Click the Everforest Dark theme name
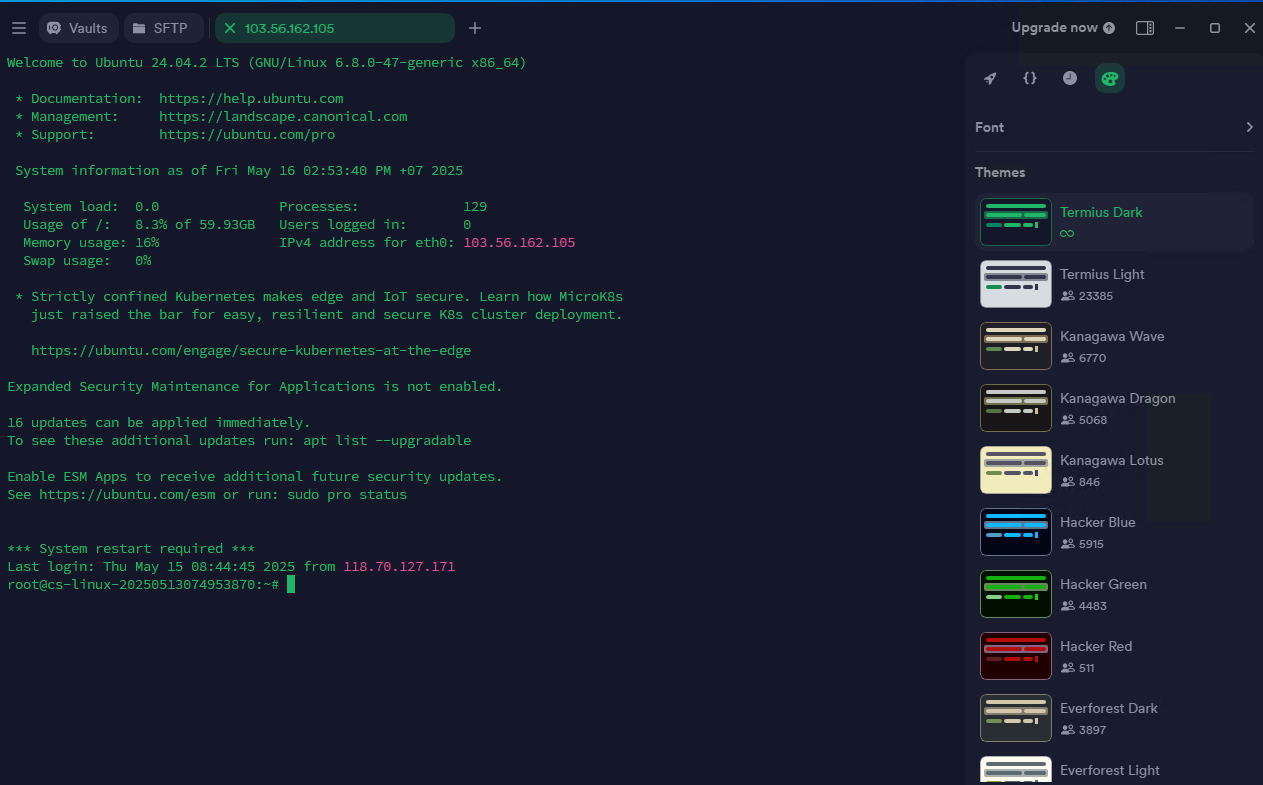1263x785 pixels. pyautogui.click(x=1109, y=708)
